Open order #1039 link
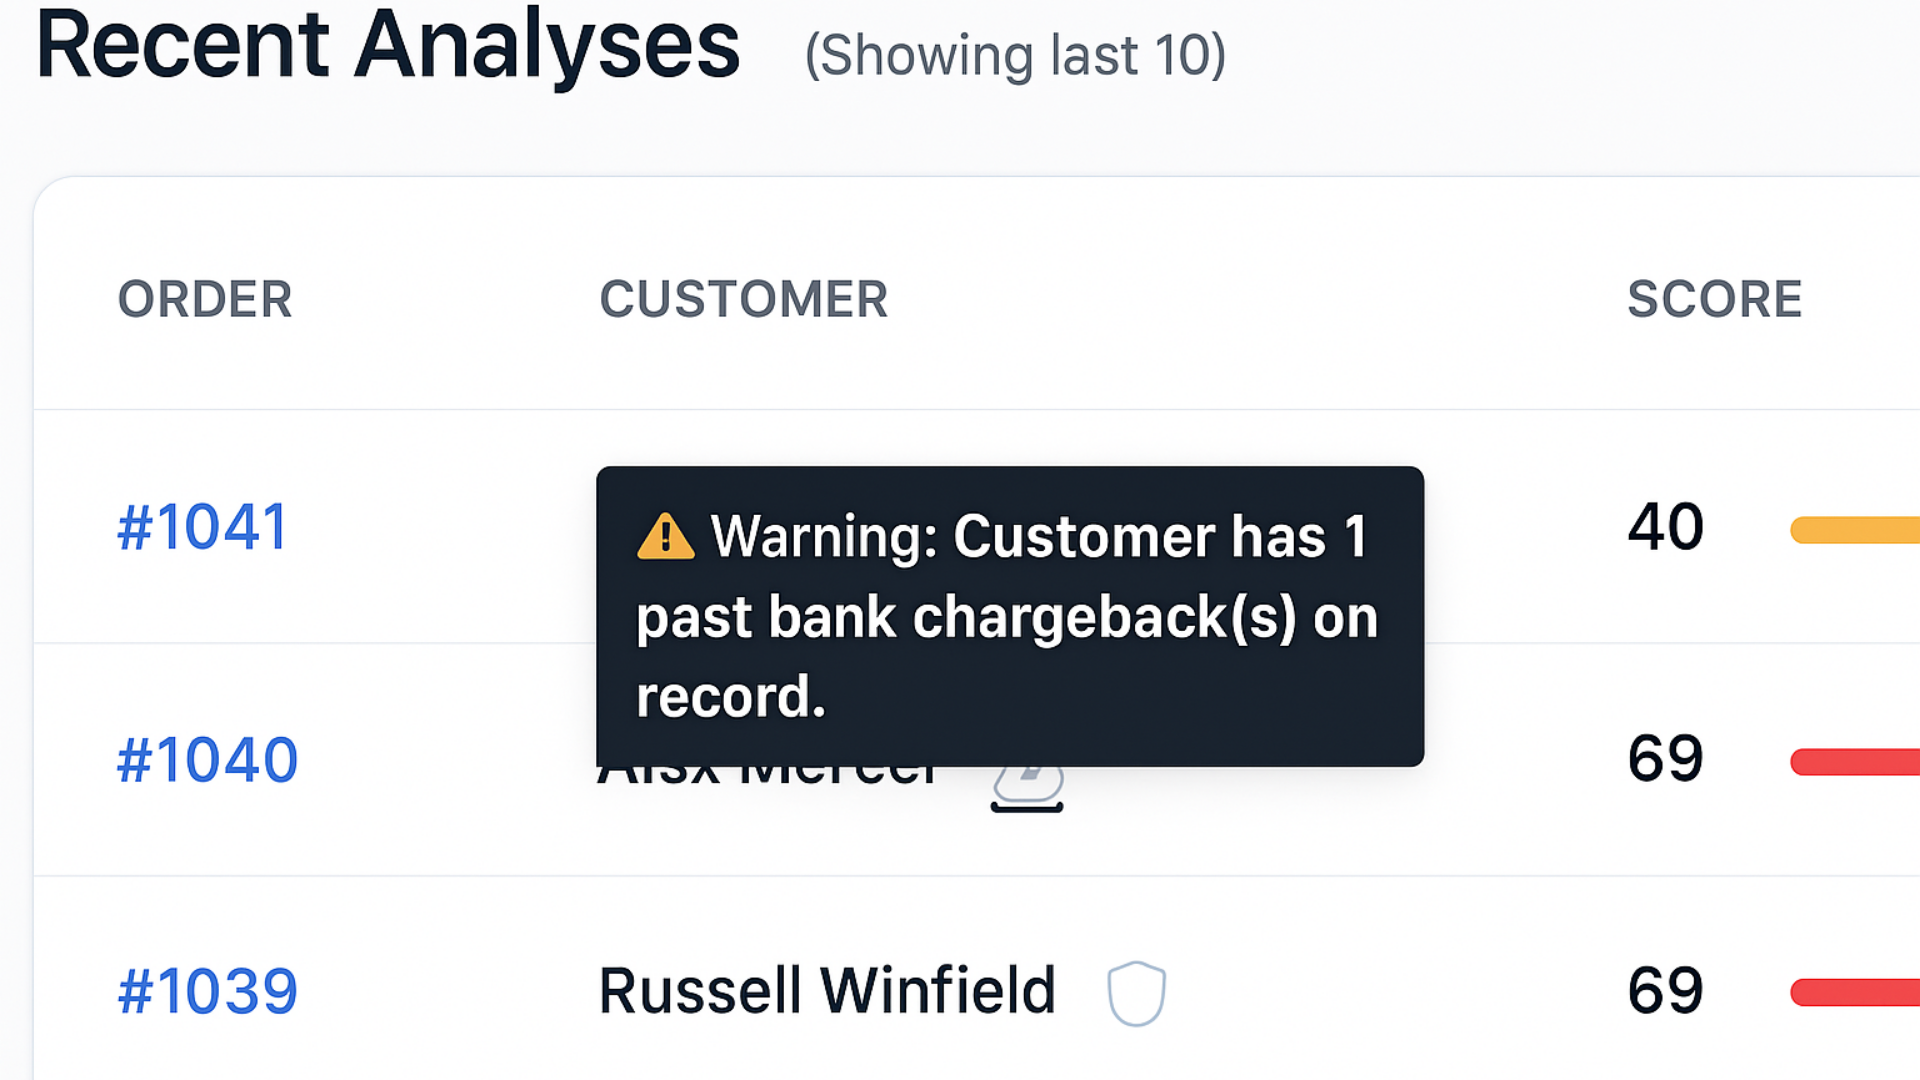1920x1080 pixels. click(x=207, y=991)
